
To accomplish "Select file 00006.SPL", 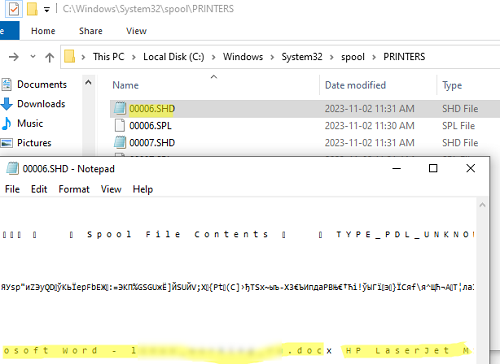I will coord(150,126).
